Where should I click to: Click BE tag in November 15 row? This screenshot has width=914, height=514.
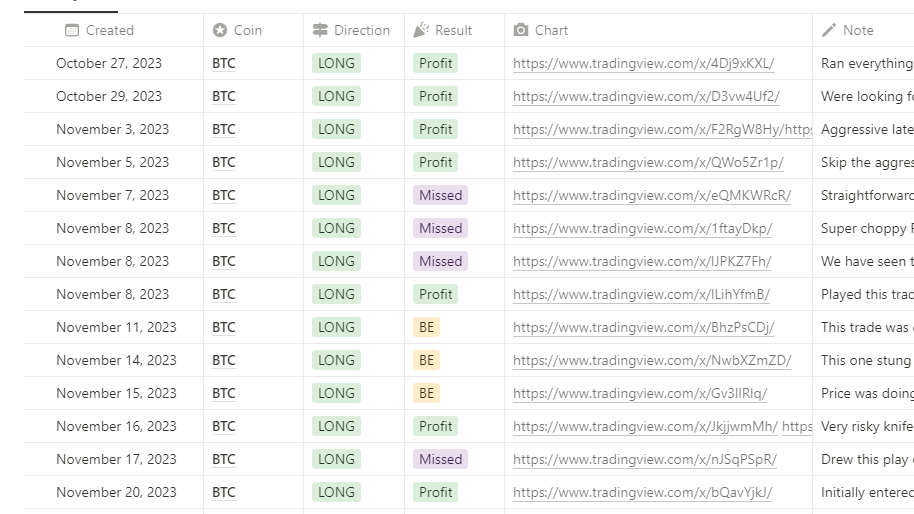pos(426,393)
